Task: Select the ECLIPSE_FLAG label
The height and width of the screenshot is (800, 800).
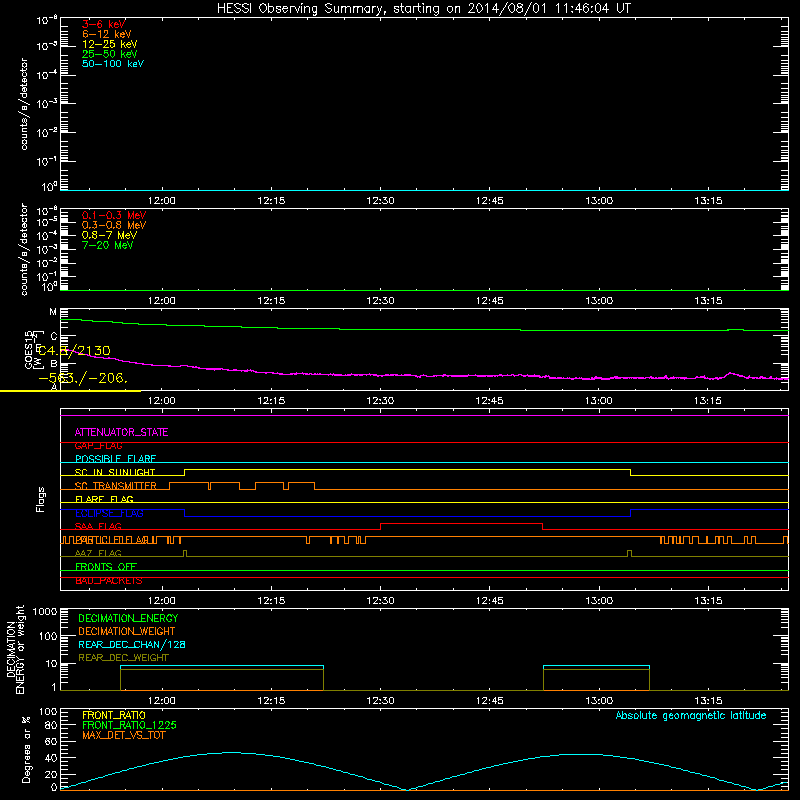Action: pos(109,513)
